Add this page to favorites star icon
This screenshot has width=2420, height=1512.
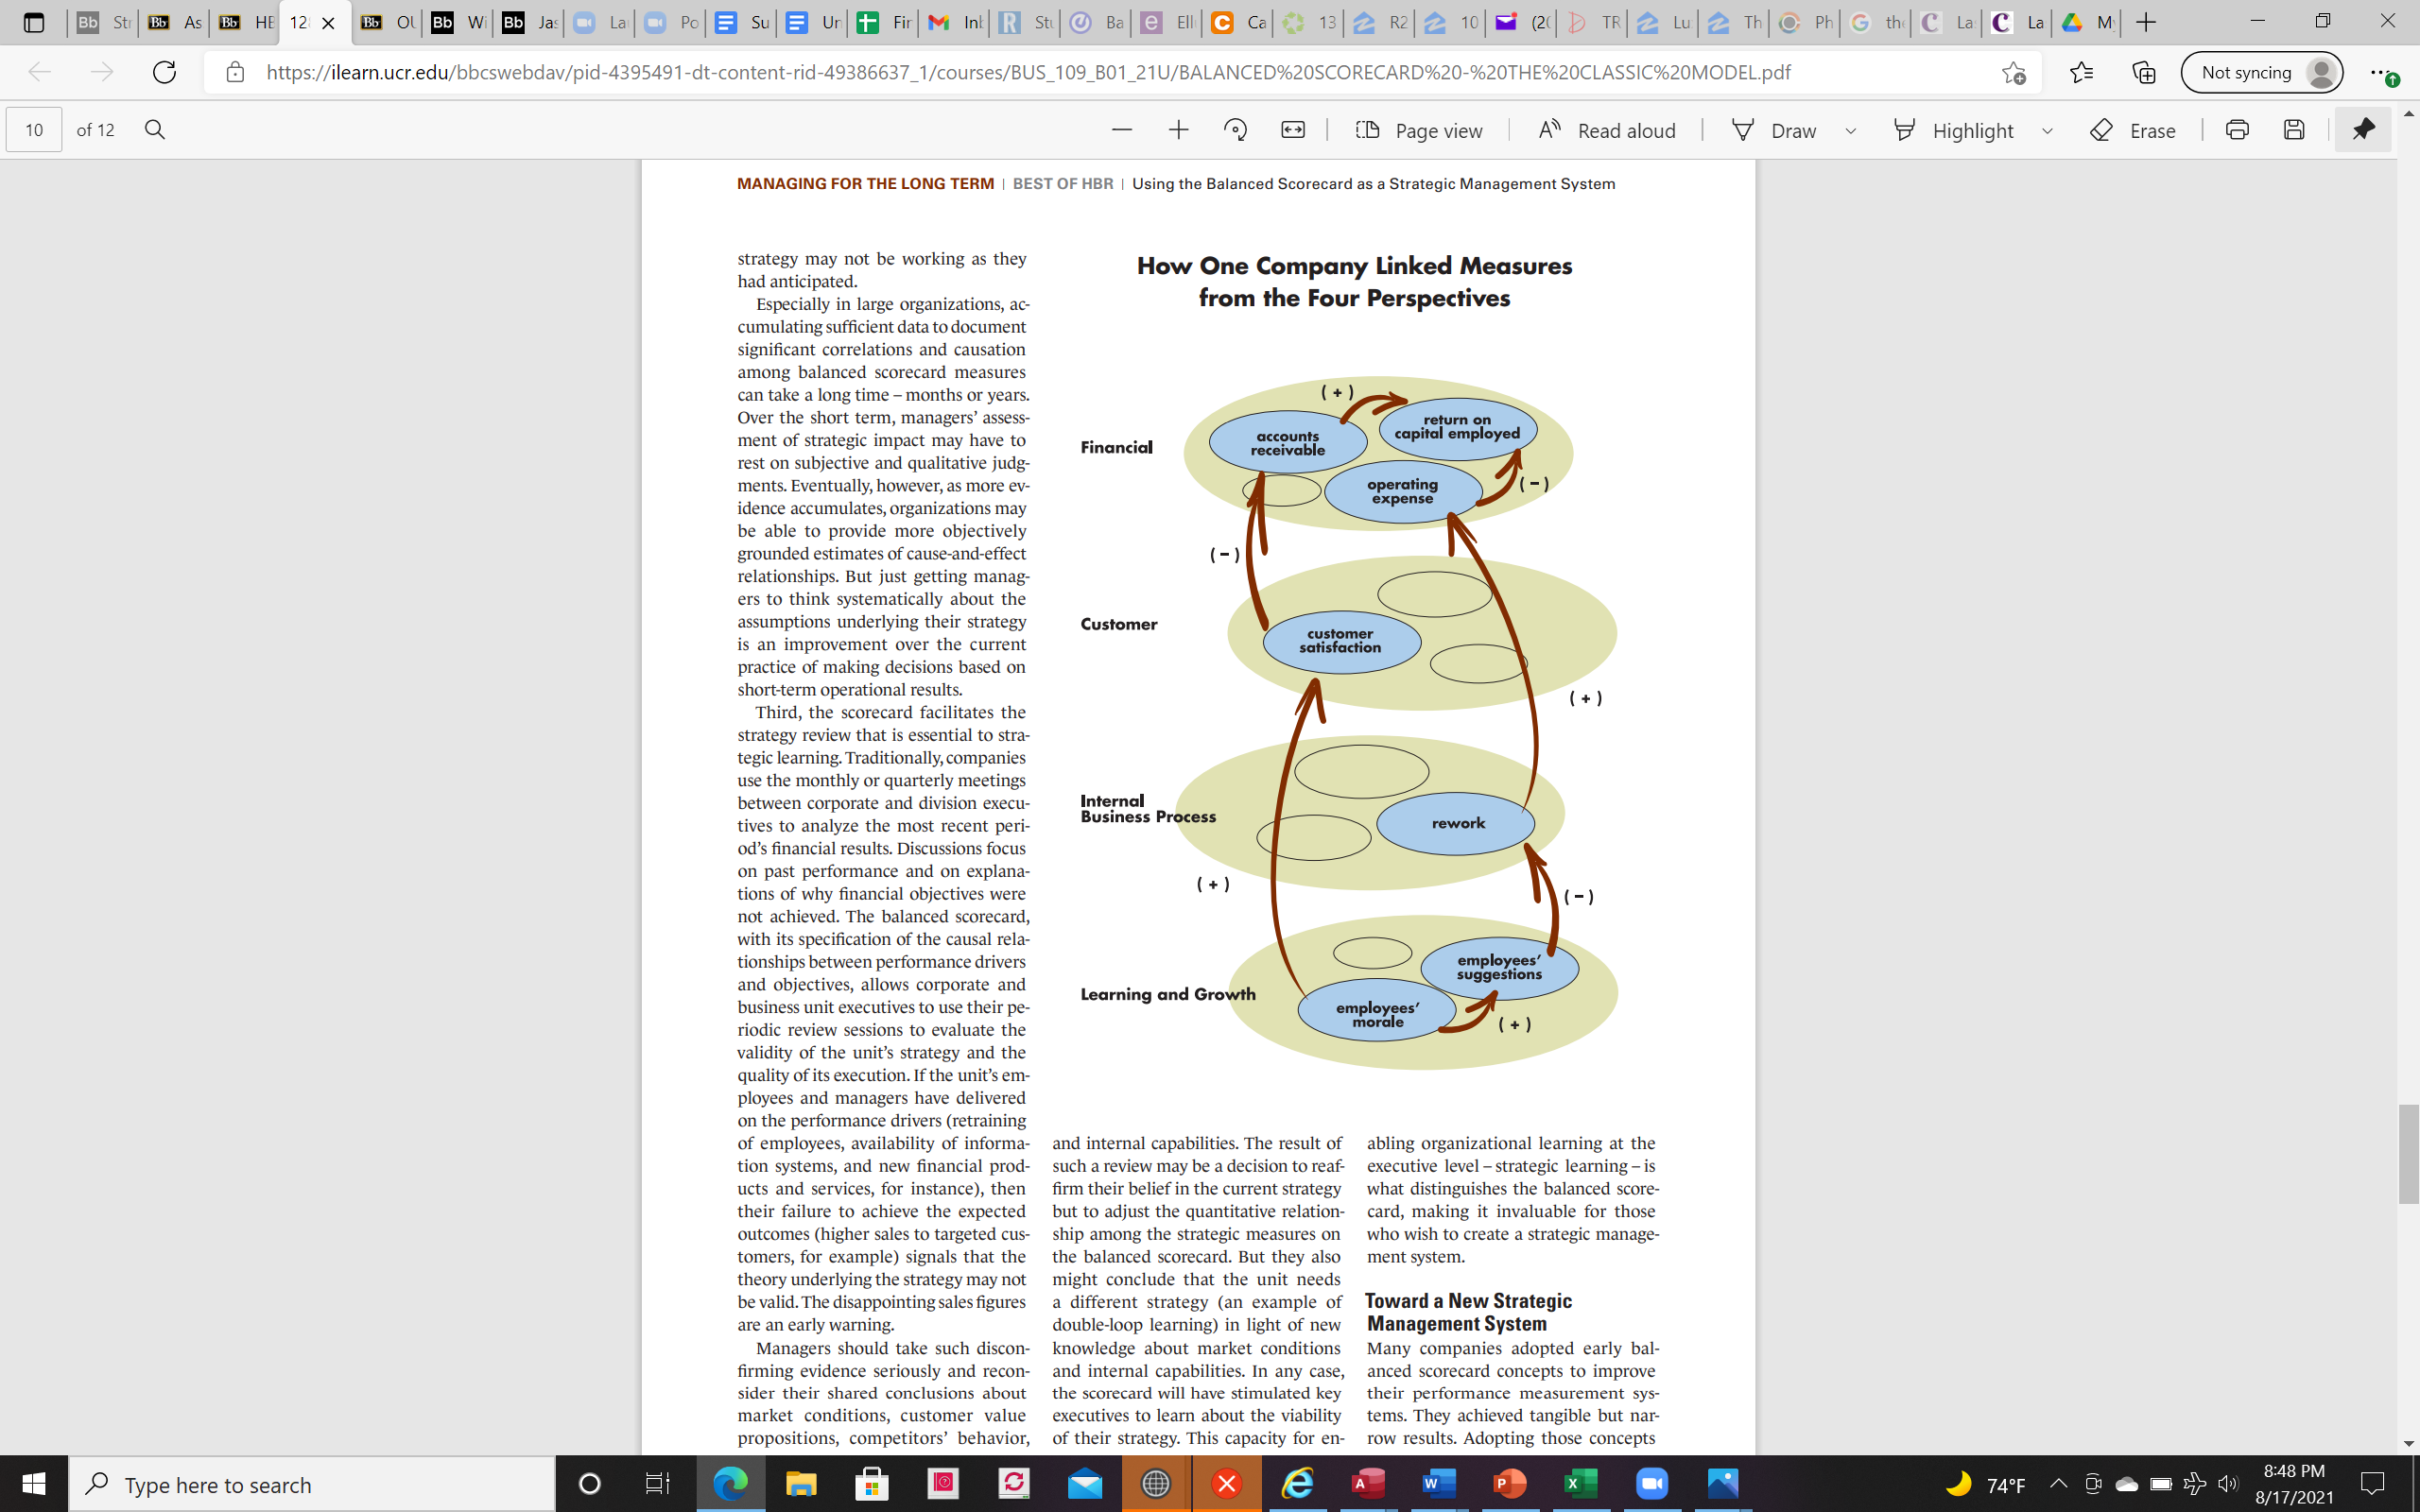(2013, 72)
